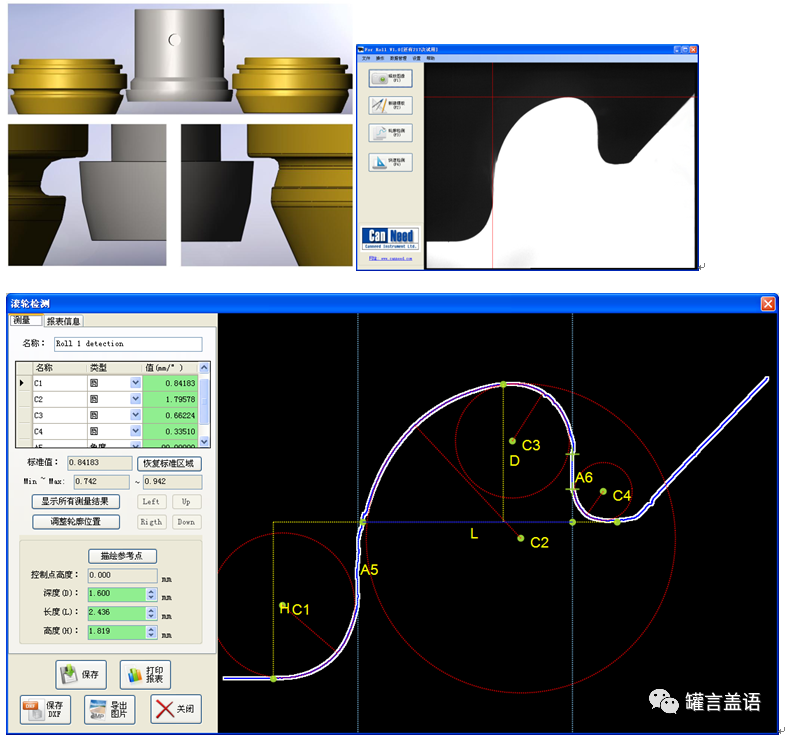
Task: Click the Max field showing 0.942
Action: [173, 482]
